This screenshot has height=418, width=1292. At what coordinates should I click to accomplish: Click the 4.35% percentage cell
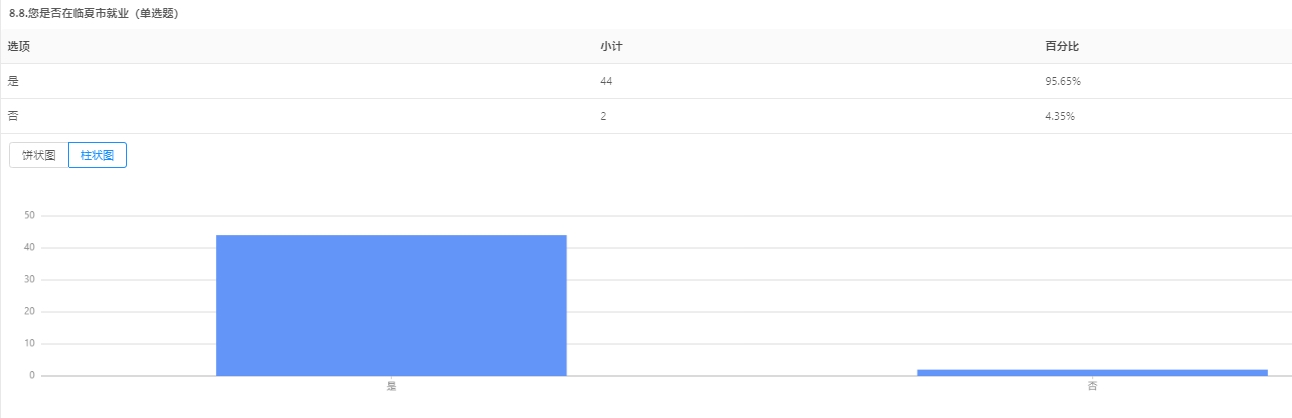(x=1059, y=116)
